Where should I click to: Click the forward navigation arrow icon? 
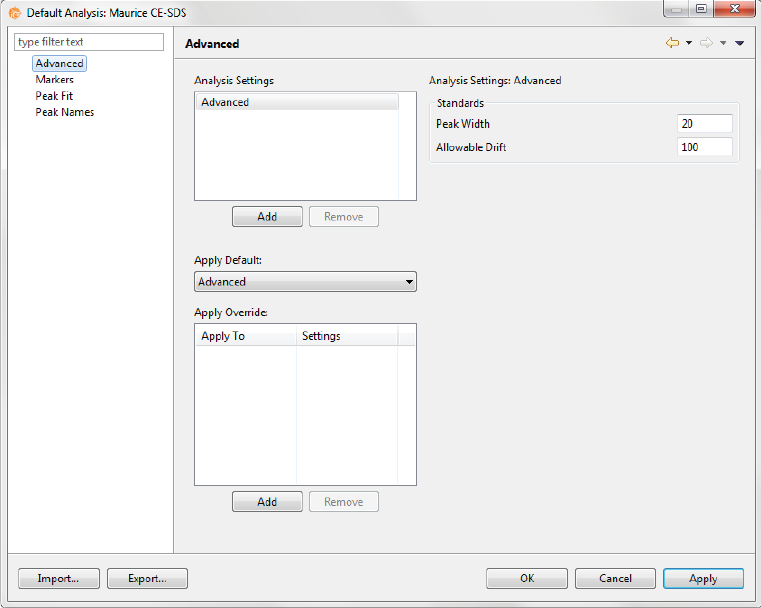point(706,43)
